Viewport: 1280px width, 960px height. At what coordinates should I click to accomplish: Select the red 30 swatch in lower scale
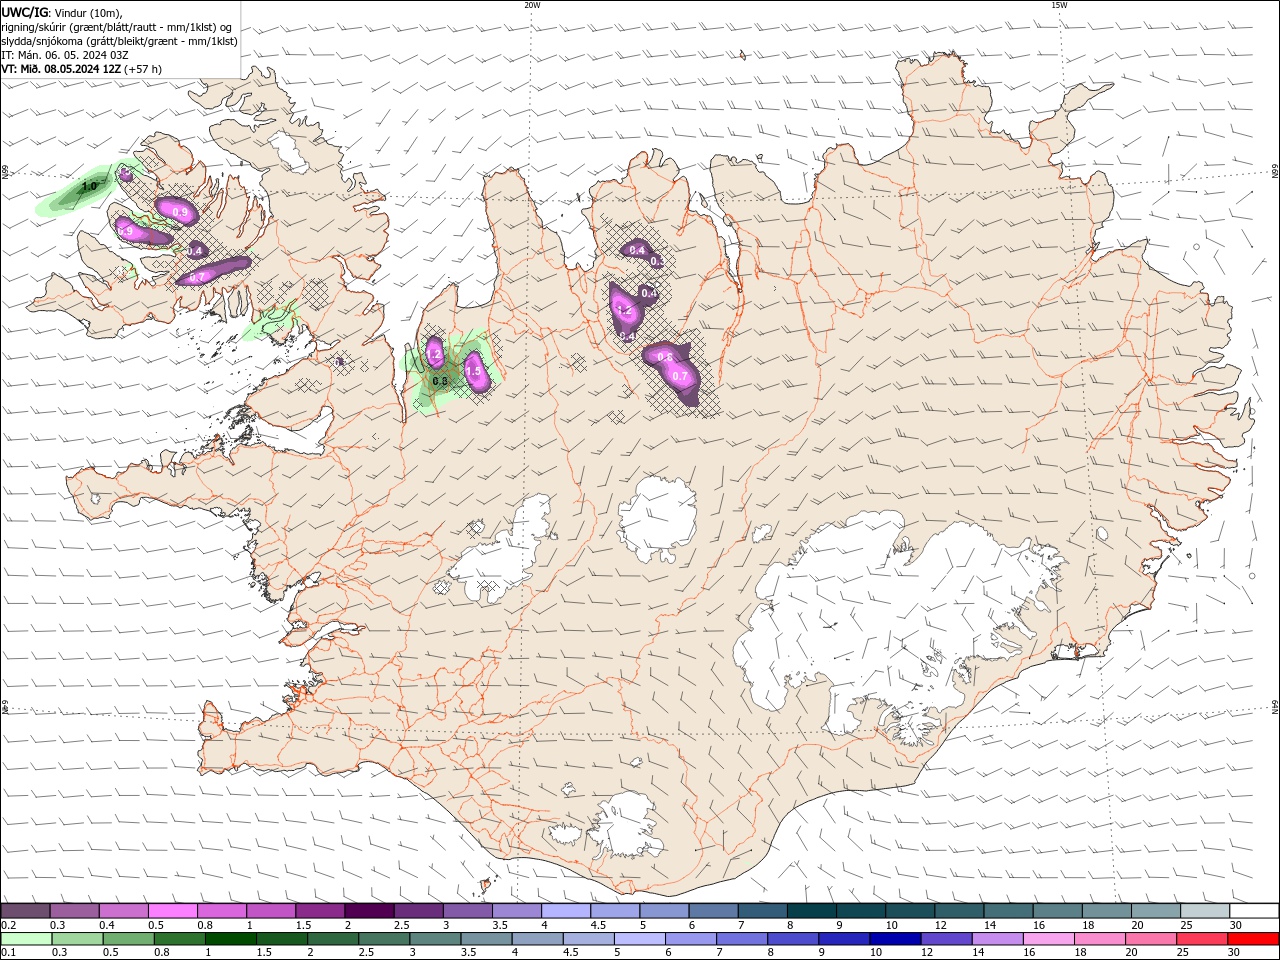click(1251, 938)
